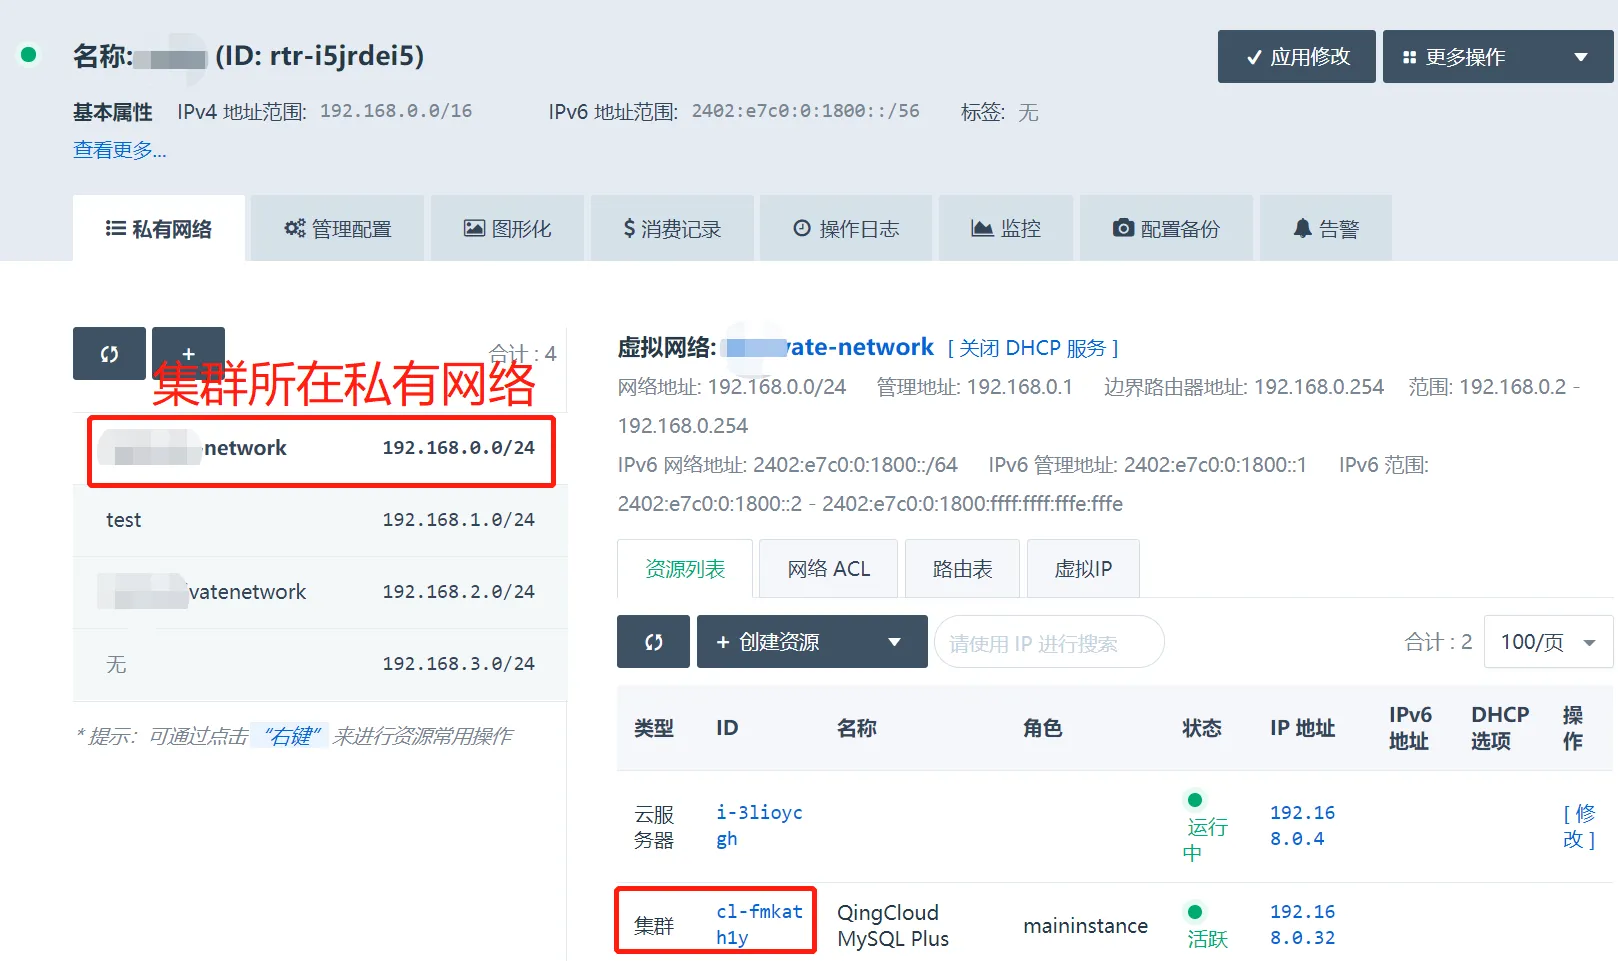Screen dimensions: 1618x961
Task: Open the 操作日志 tab with the clock icon
Action: [846, 229]
